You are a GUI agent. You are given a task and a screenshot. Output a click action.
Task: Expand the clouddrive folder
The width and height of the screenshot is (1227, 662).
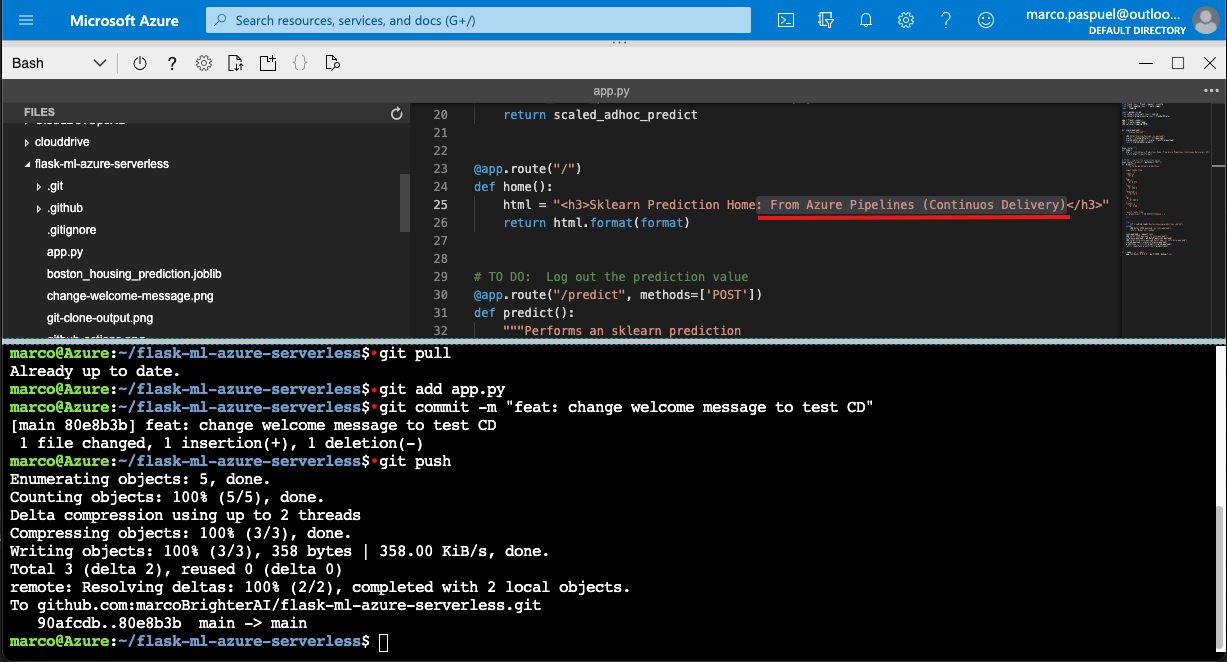[x=27, y=142]
